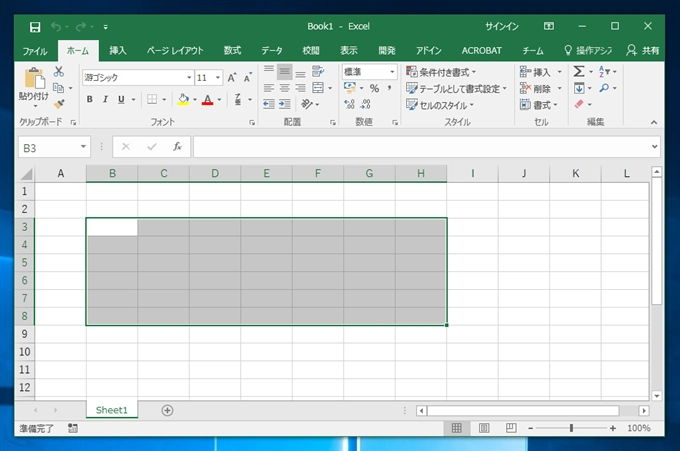This screenshot has width=680, height=451.
Task: Open 条件付き書式 menu
Action: [441, 72]
